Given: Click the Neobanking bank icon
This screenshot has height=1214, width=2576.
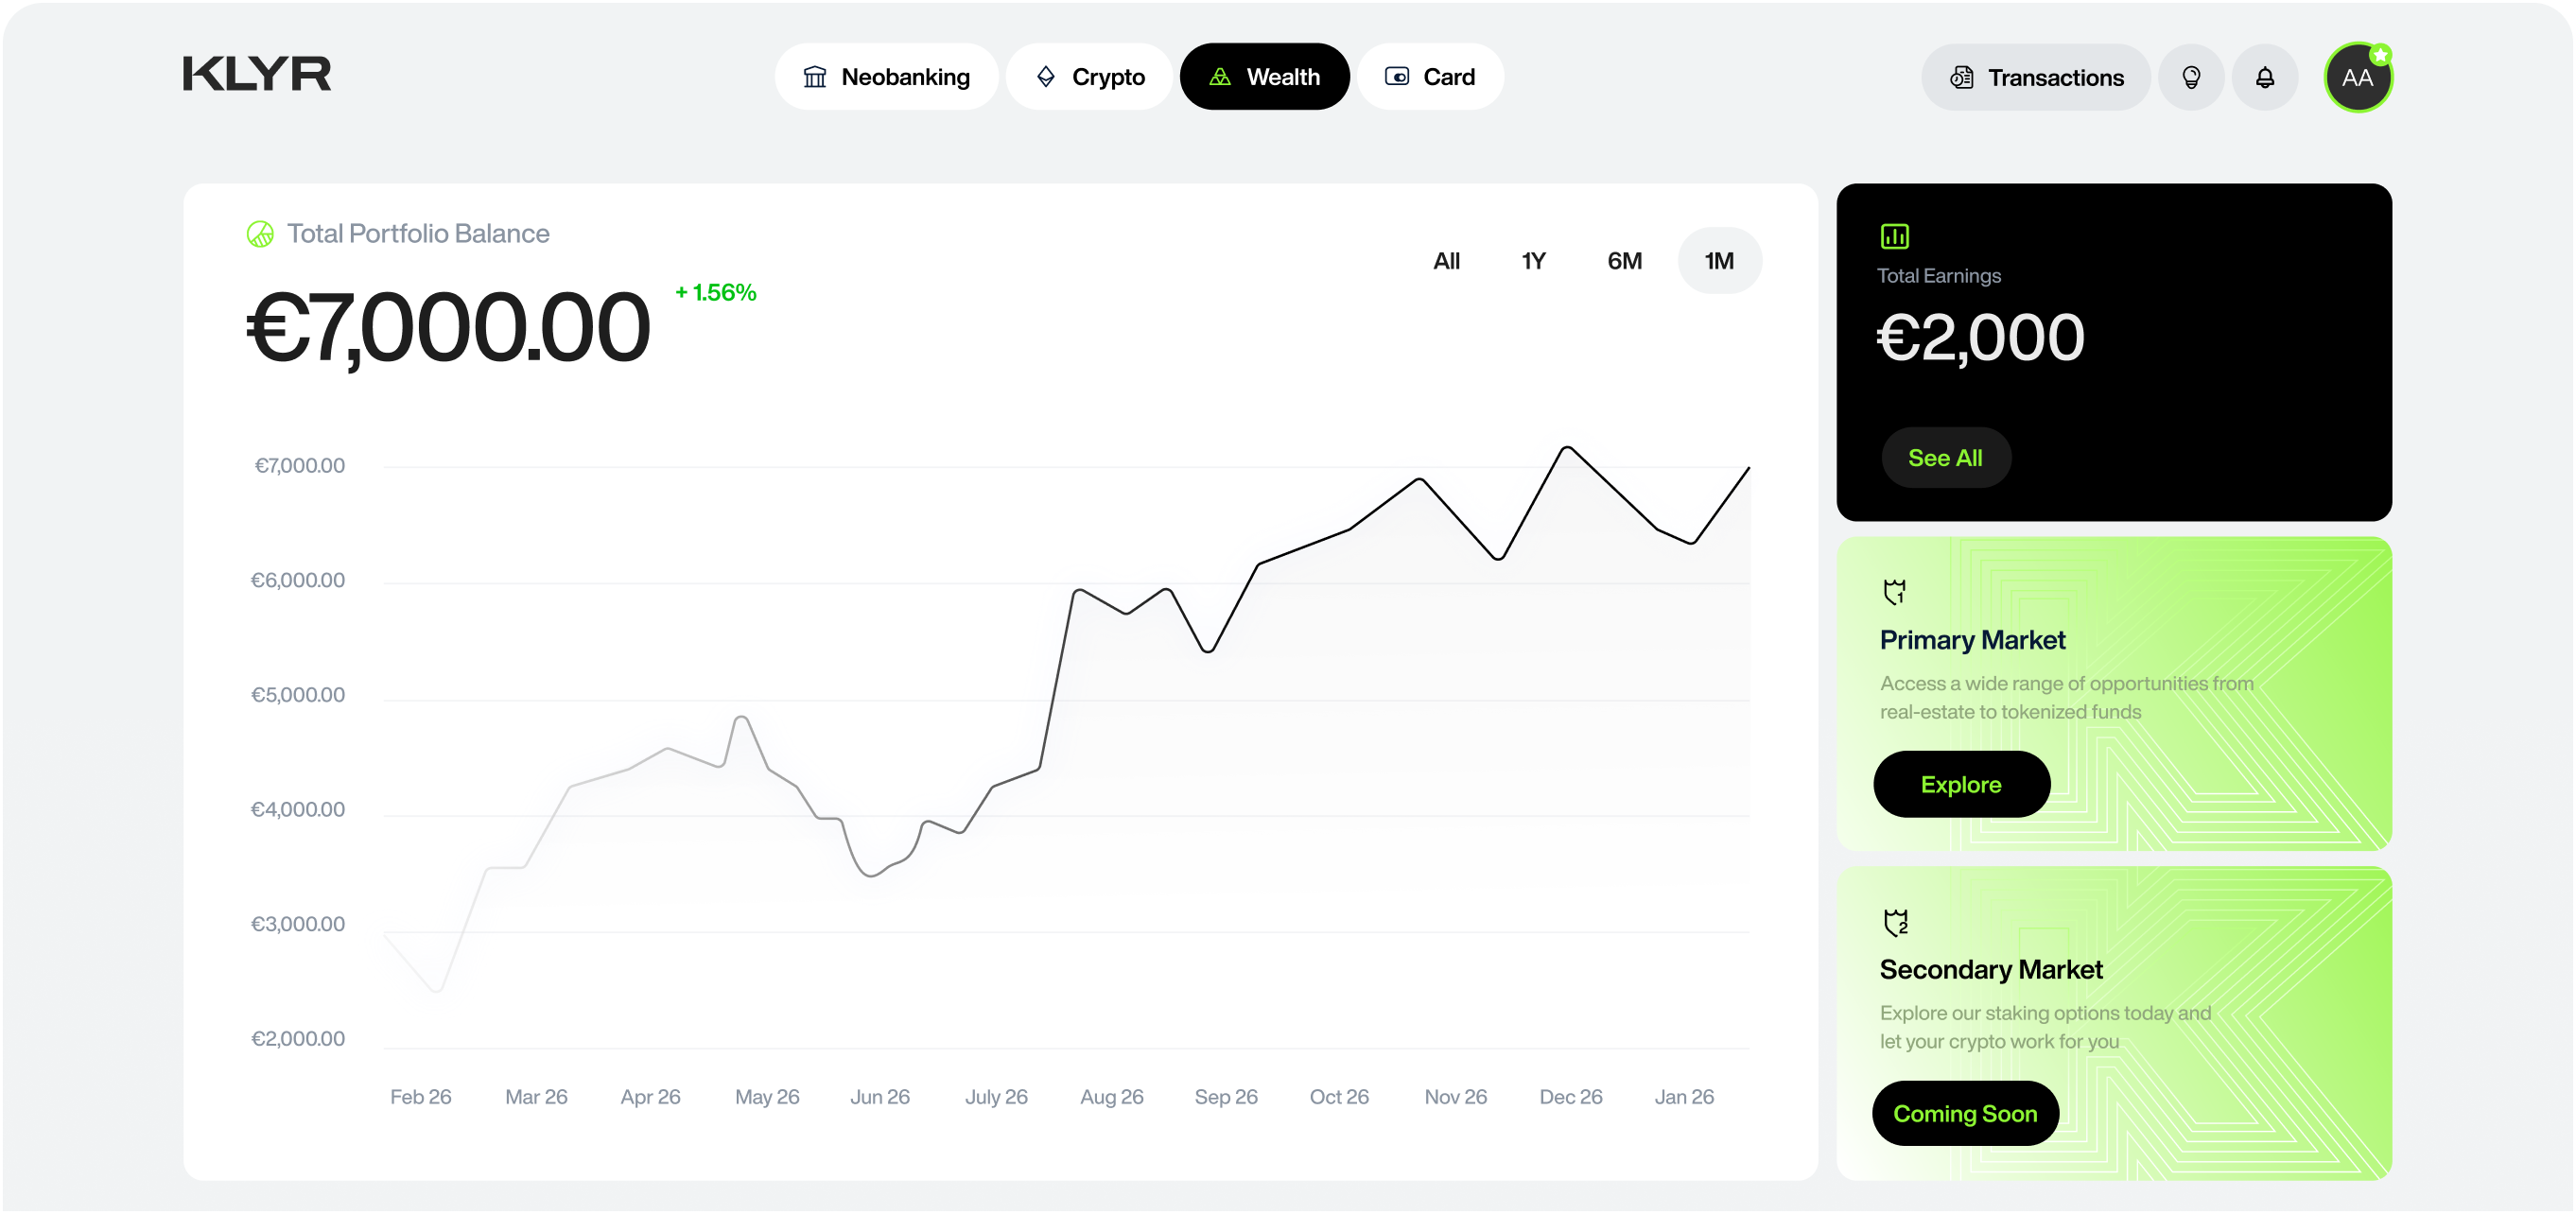Looking at the screenshot, I should pos(815,76).
